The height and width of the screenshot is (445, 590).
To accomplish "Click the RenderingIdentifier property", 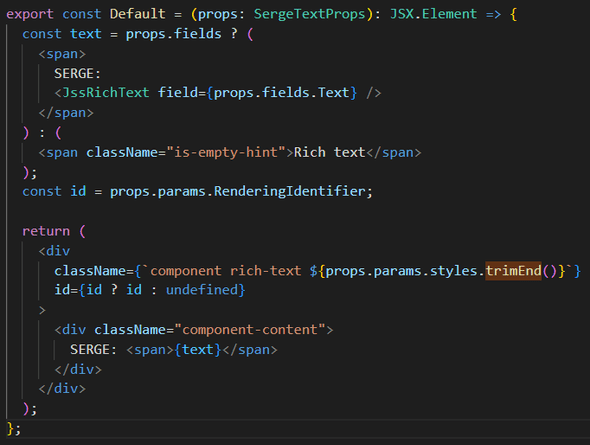I will point(290,191).
